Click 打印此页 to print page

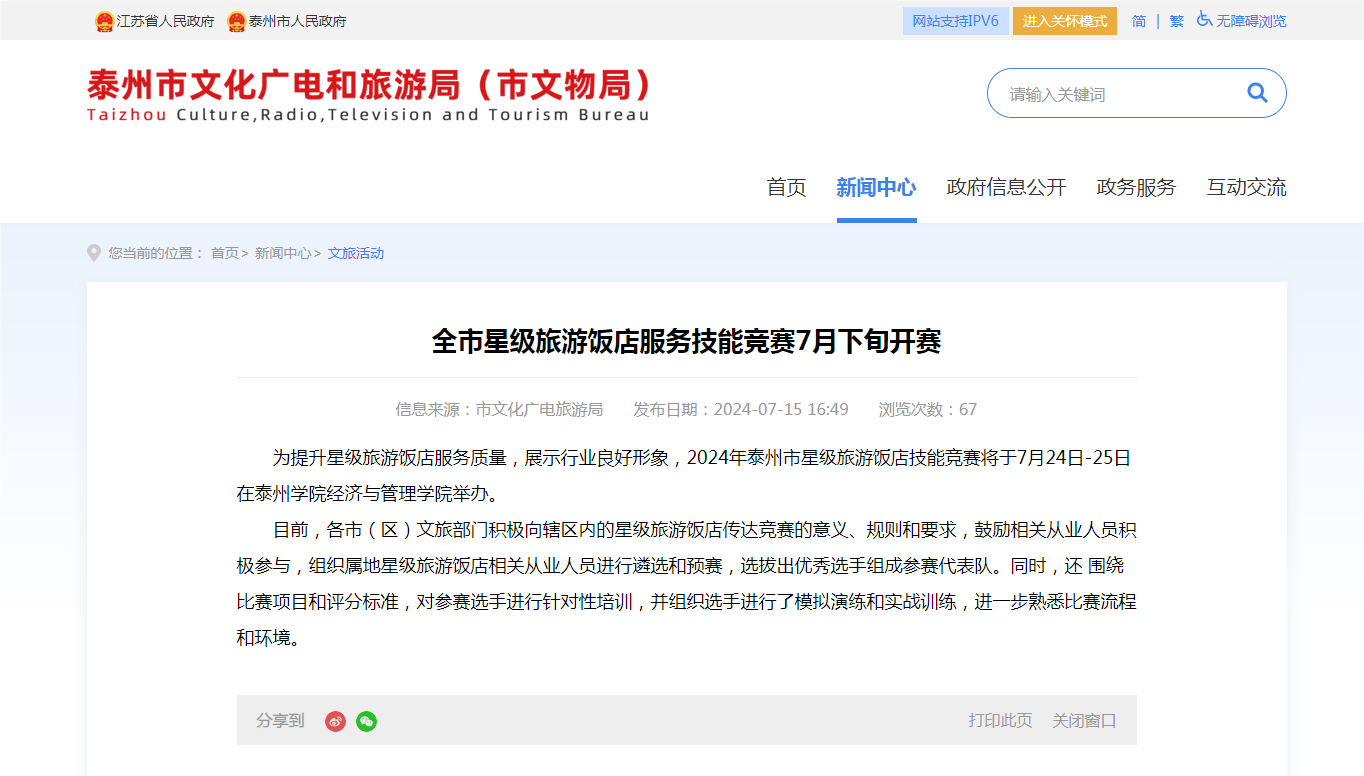coord(1000,720)
